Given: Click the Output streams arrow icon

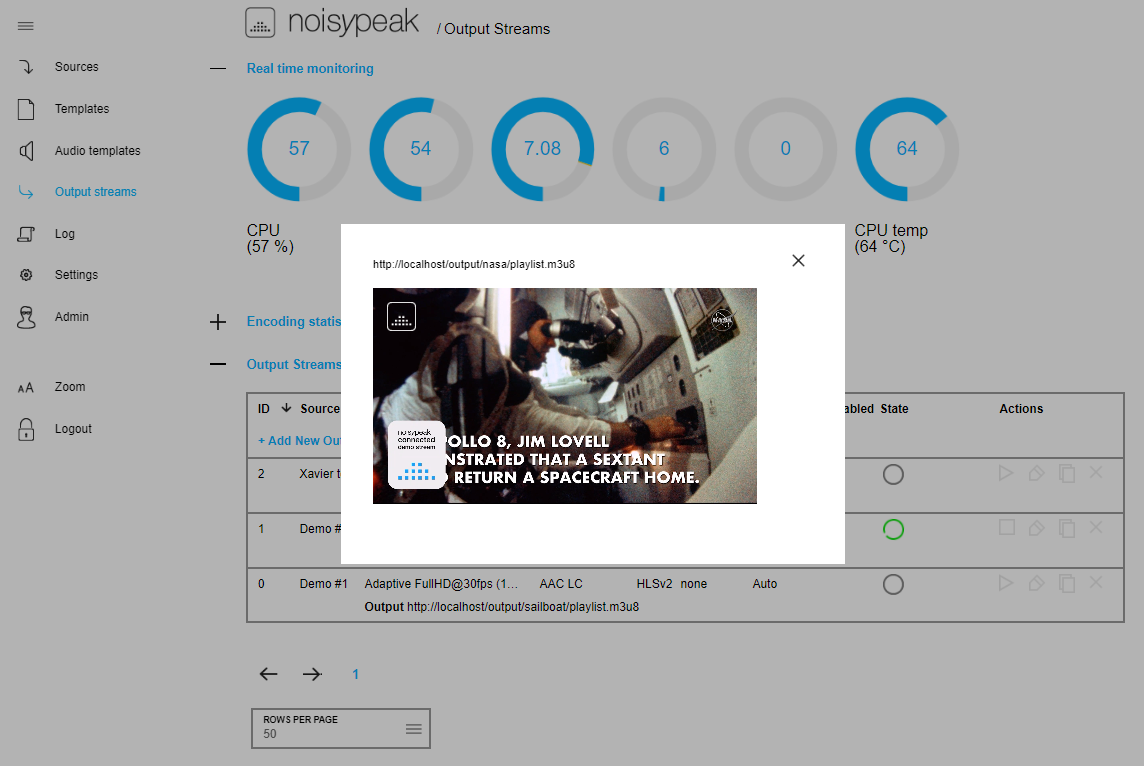Looking at the screenshot, I should tap(26, 193).
